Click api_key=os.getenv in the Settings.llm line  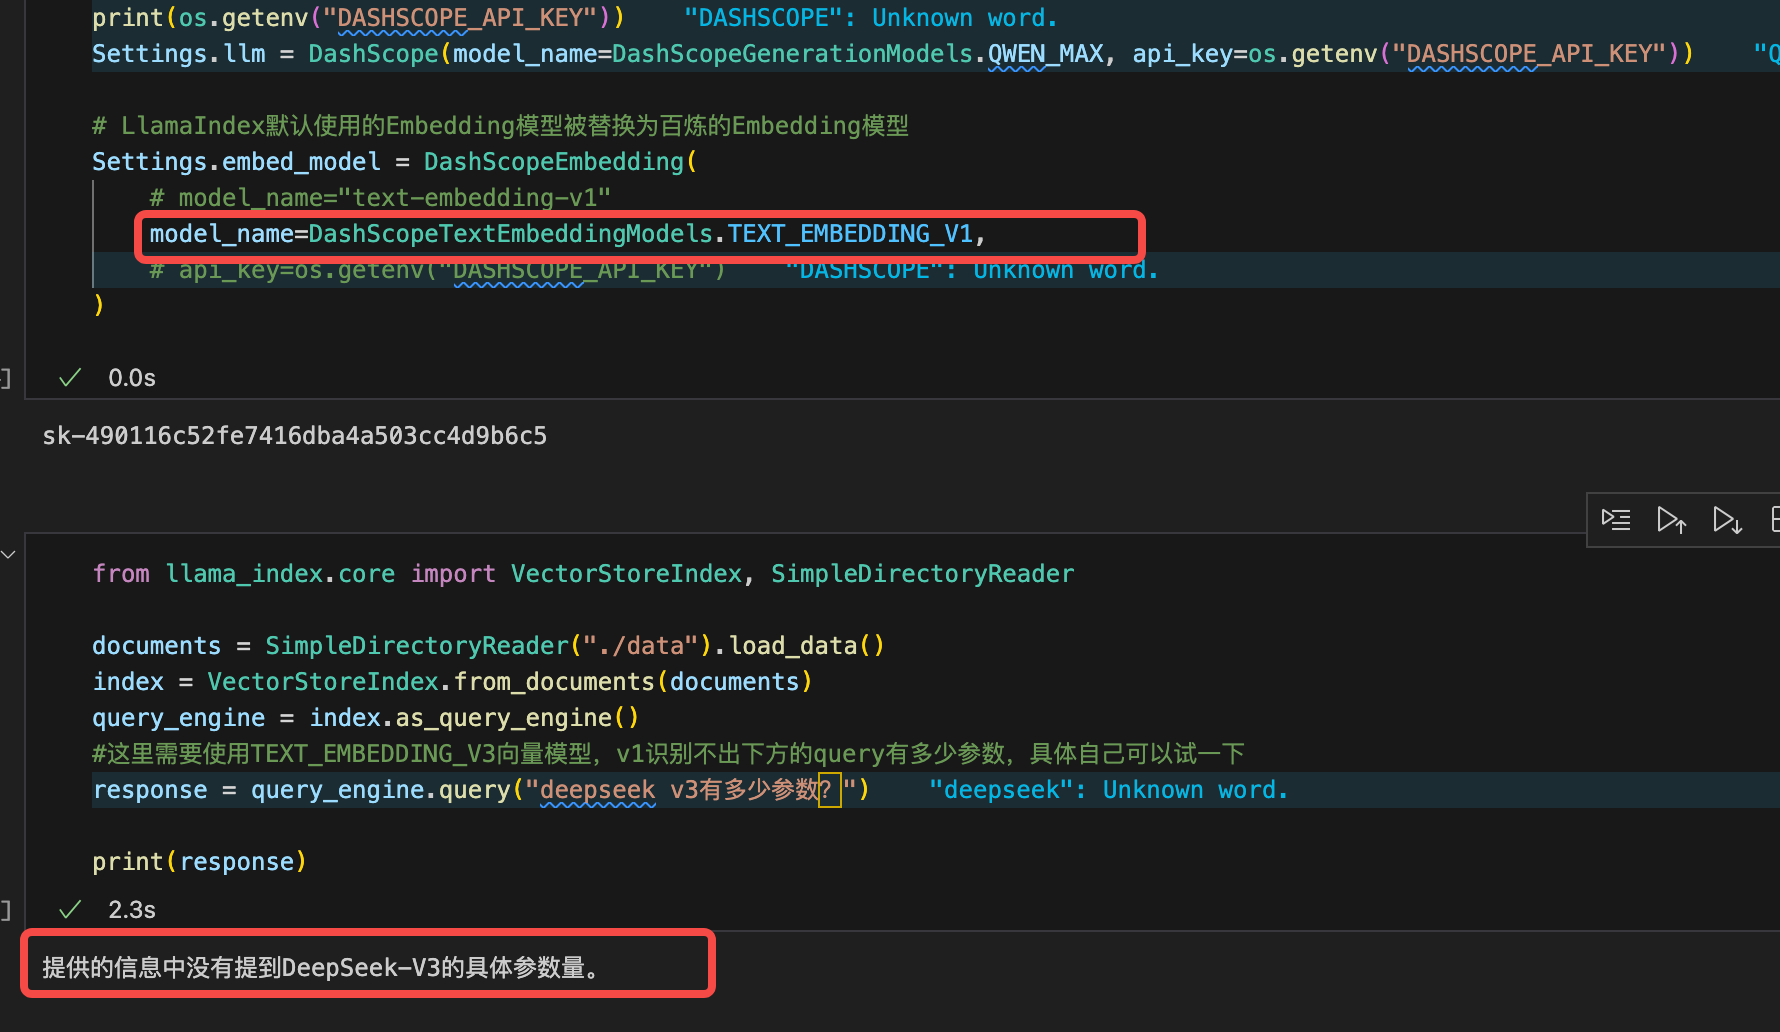(x=1254, y=54)
